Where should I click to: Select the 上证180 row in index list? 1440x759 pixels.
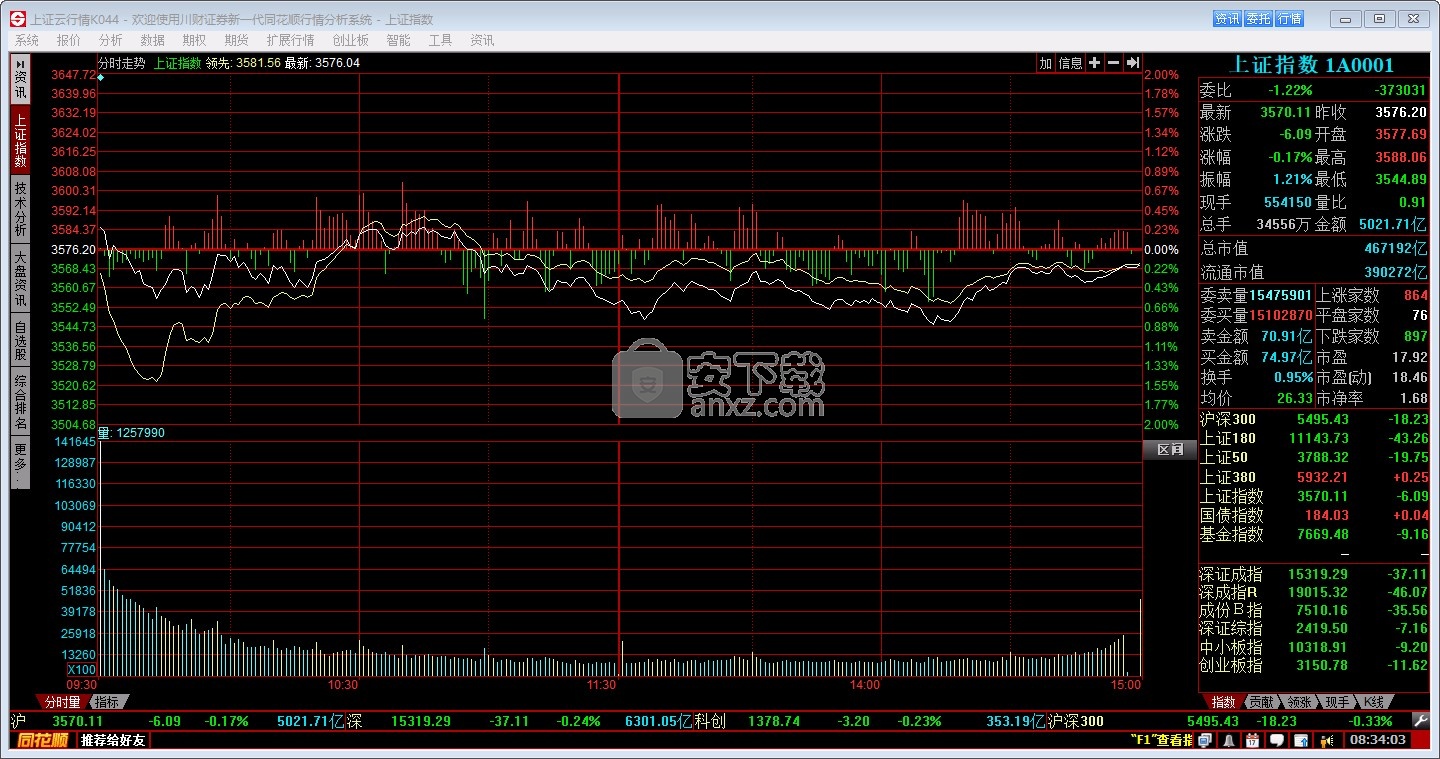(x=1315, y=438)
